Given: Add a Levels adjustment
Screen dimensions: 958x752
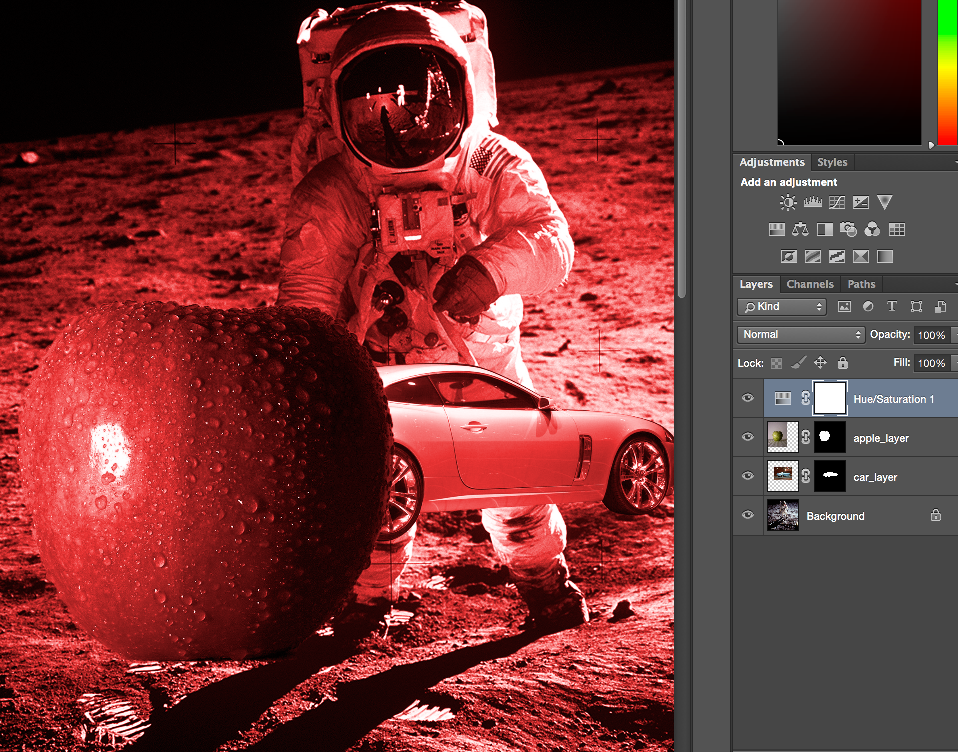Looking at the screenshot, I should 813,203.
